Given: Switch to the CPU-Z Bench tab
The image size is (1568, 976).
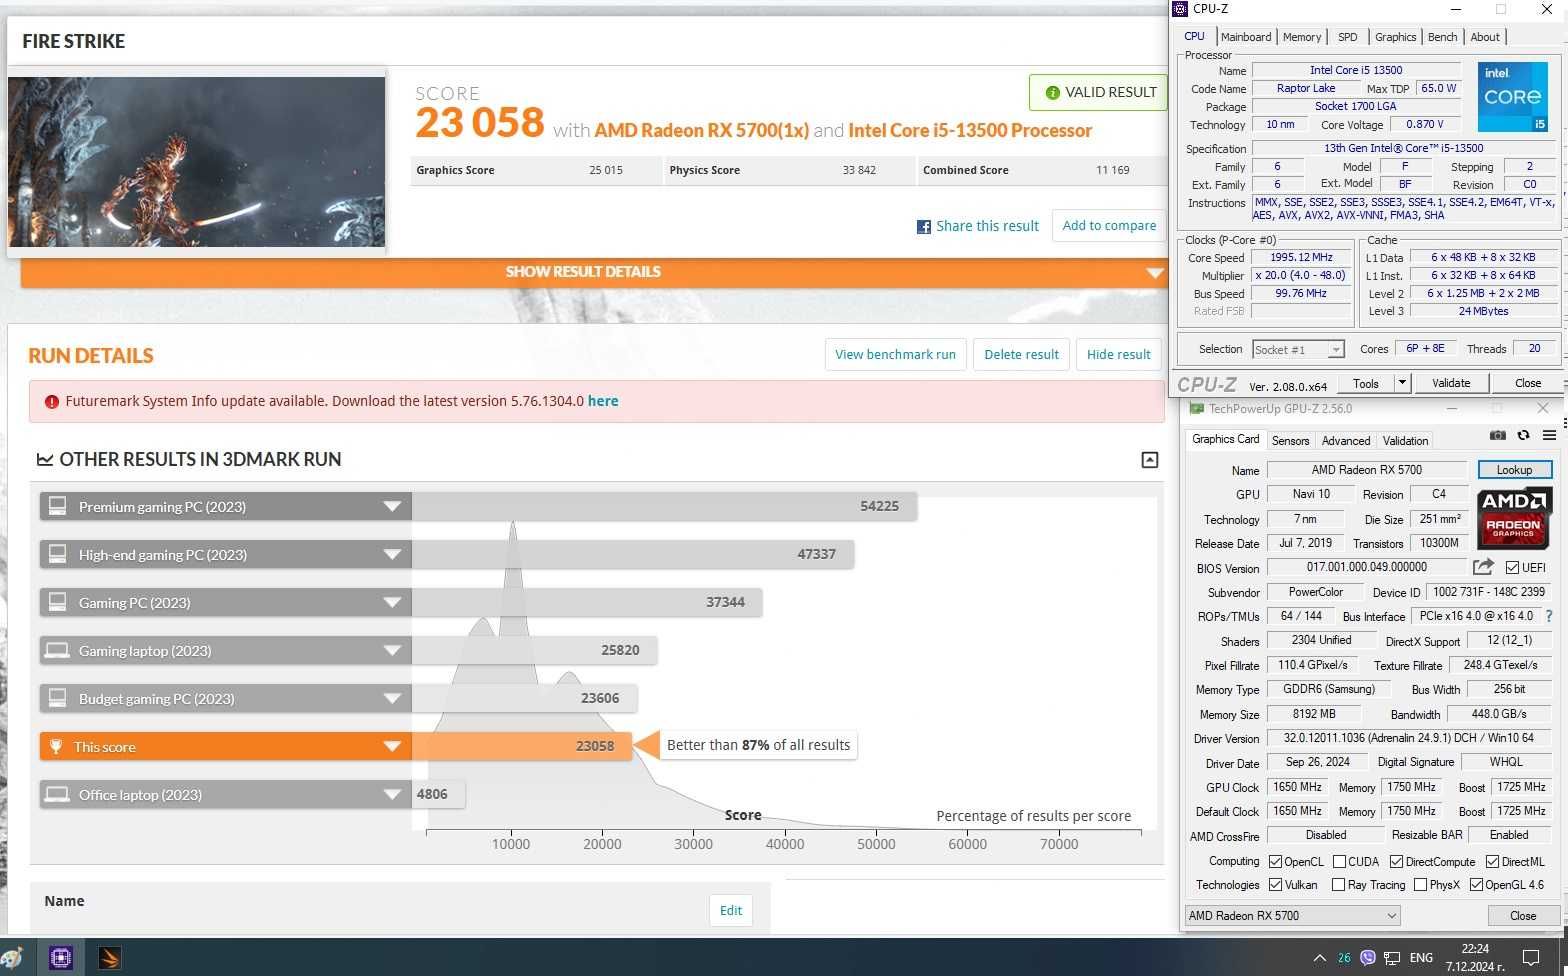Looking at the screenshot, I should tap(1442, 37).
